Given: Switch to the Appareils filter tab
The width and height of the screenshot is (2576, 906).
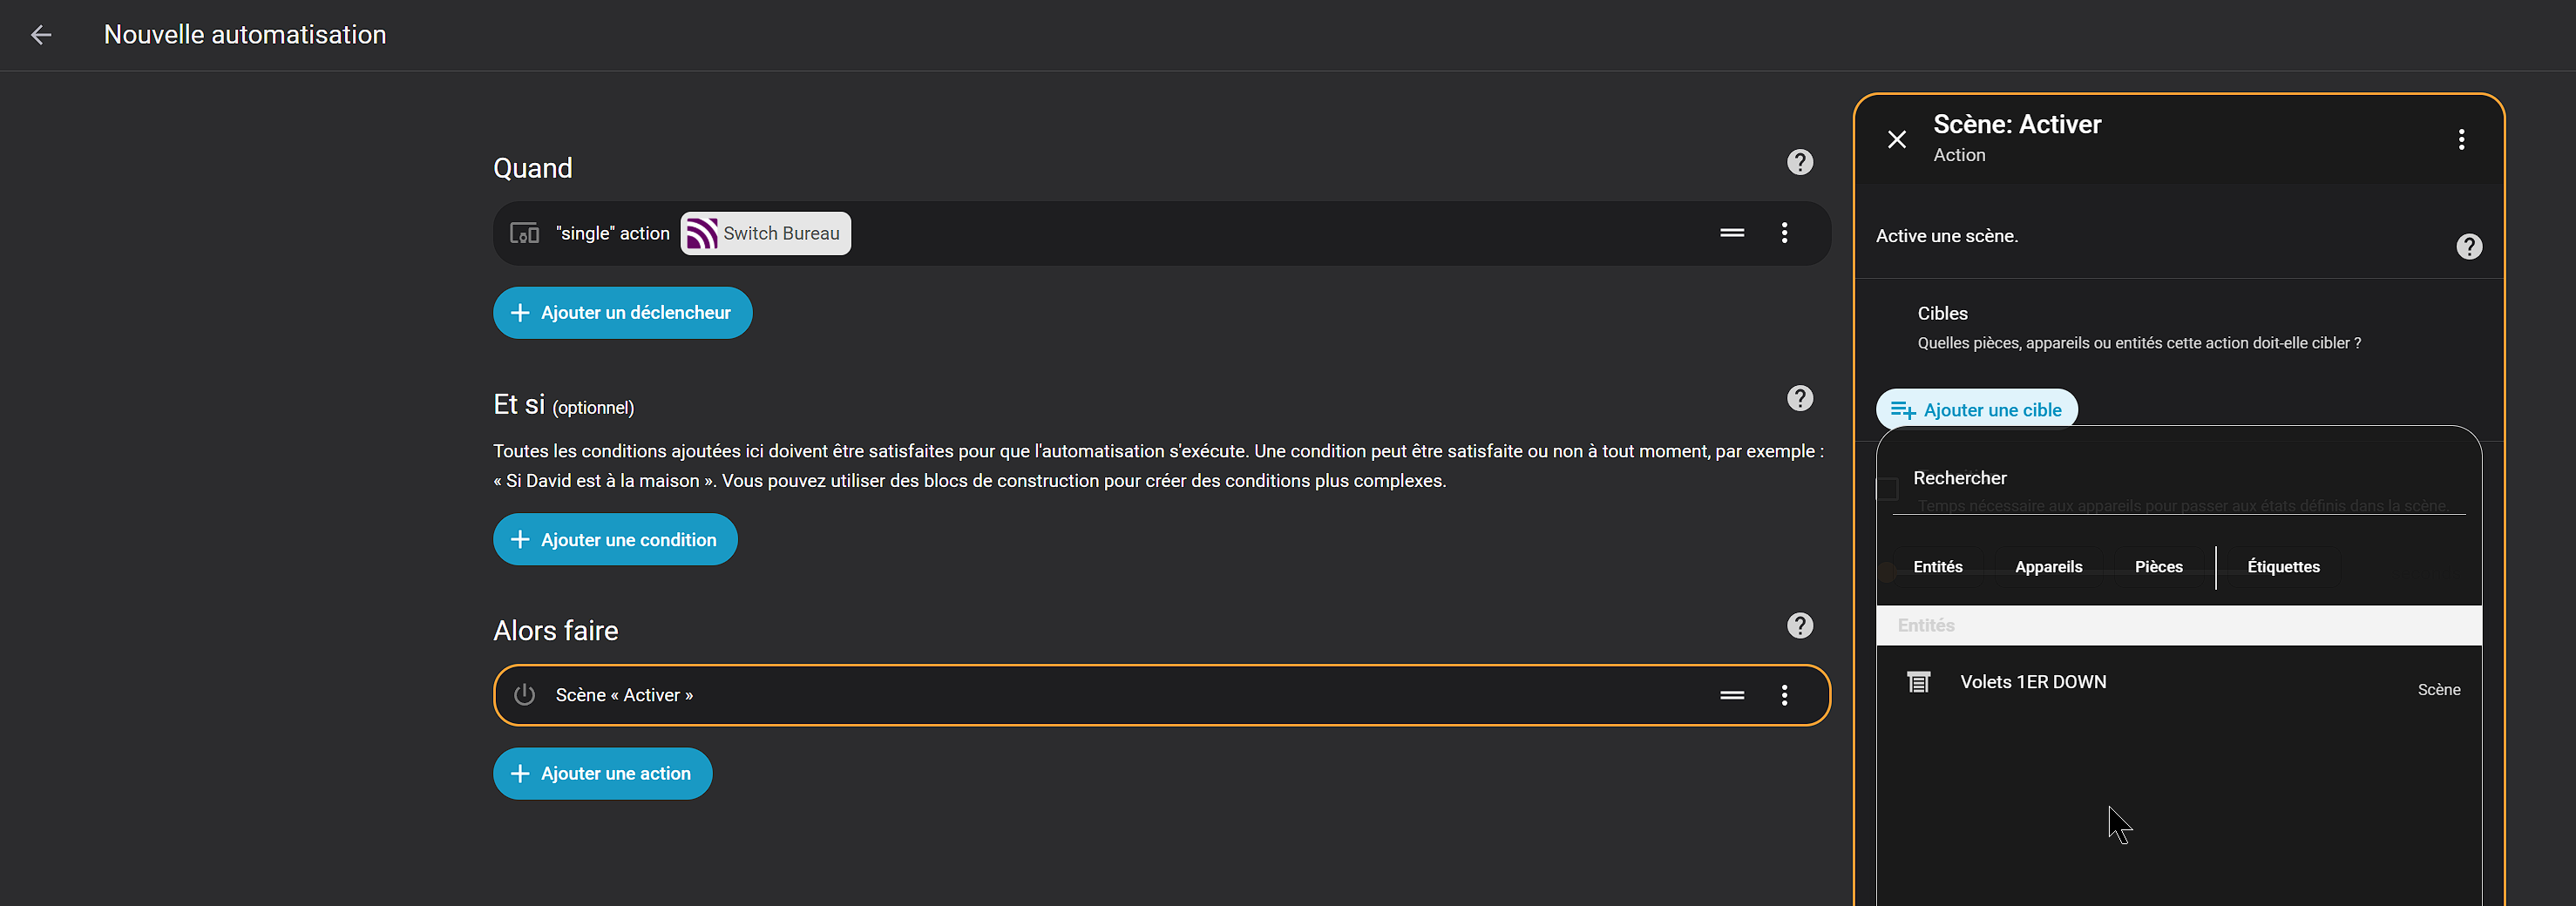Looking at the screenshot, I should [x=2048, y=567].
